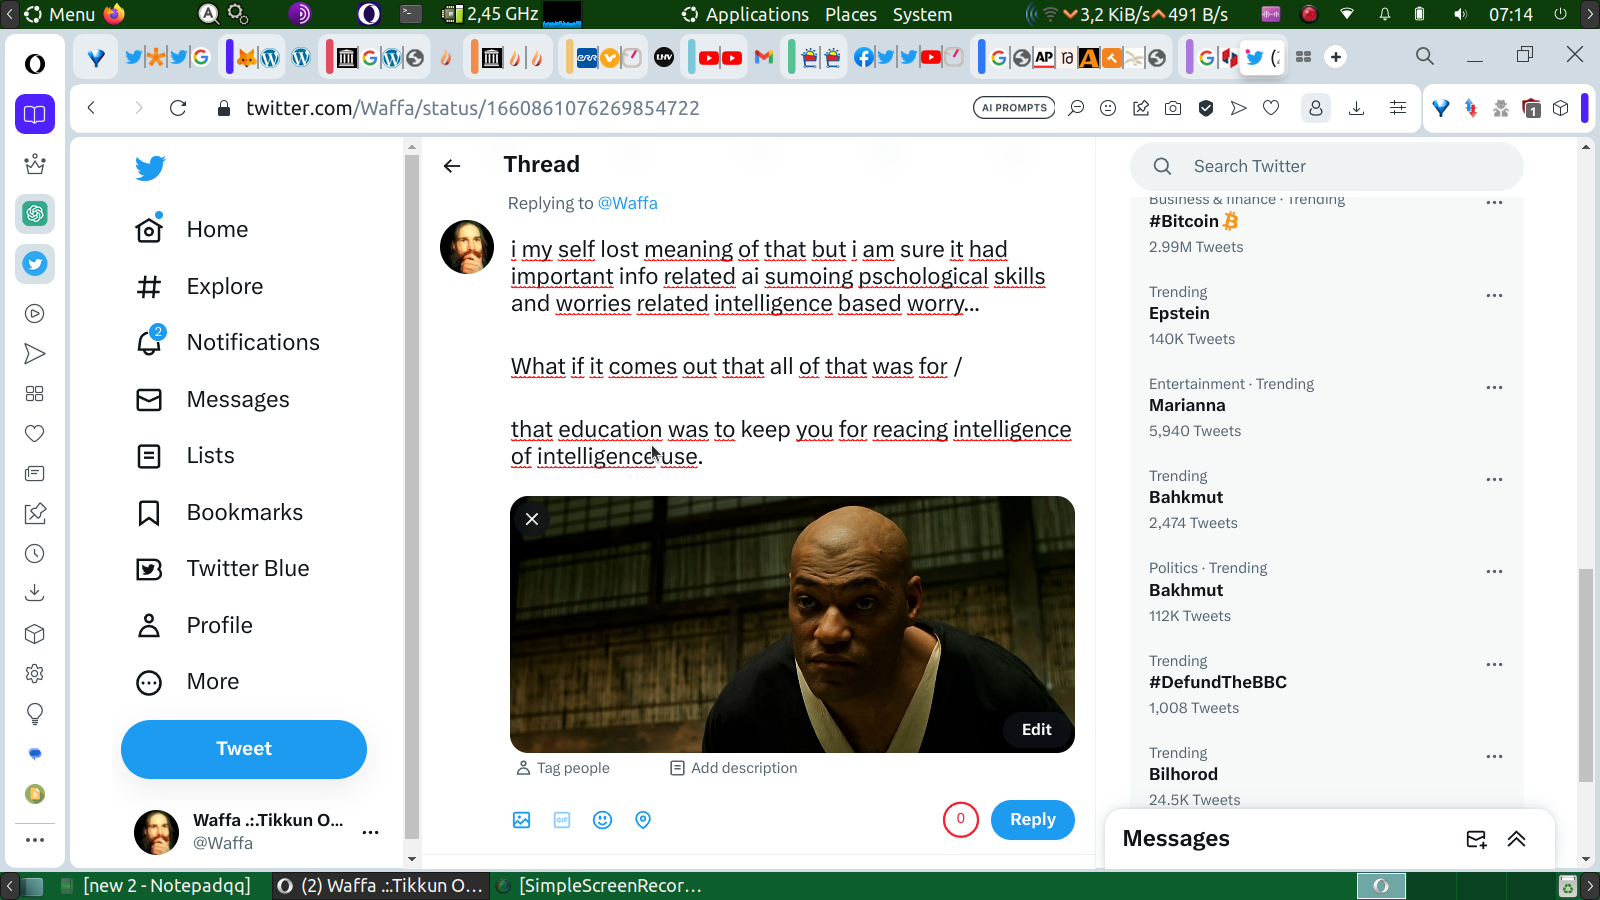The width and height of the screenshot is (1600, 900).
Task: Click the blue Tweet button
Action: pyautogui.click(x=244, y=749)
